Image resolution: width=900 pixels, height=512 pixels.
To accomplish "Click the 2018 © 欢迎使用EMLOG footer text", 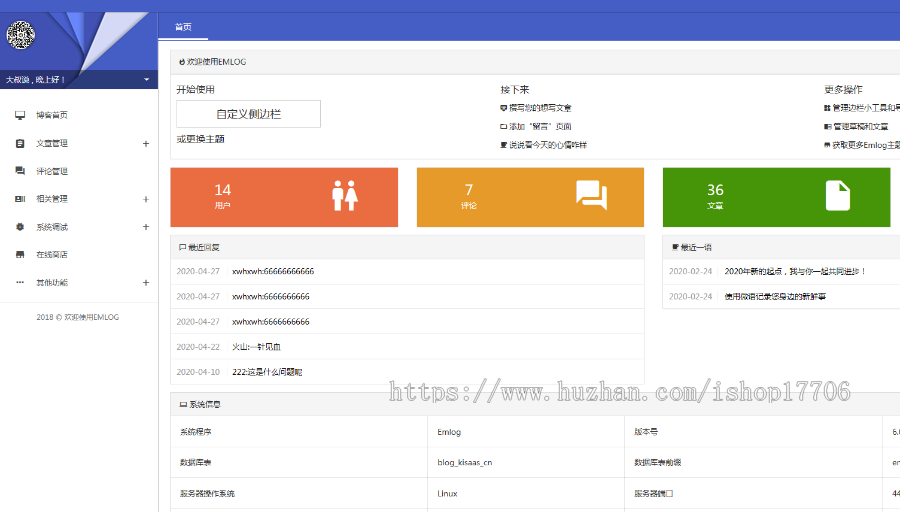I will [77, 317].
